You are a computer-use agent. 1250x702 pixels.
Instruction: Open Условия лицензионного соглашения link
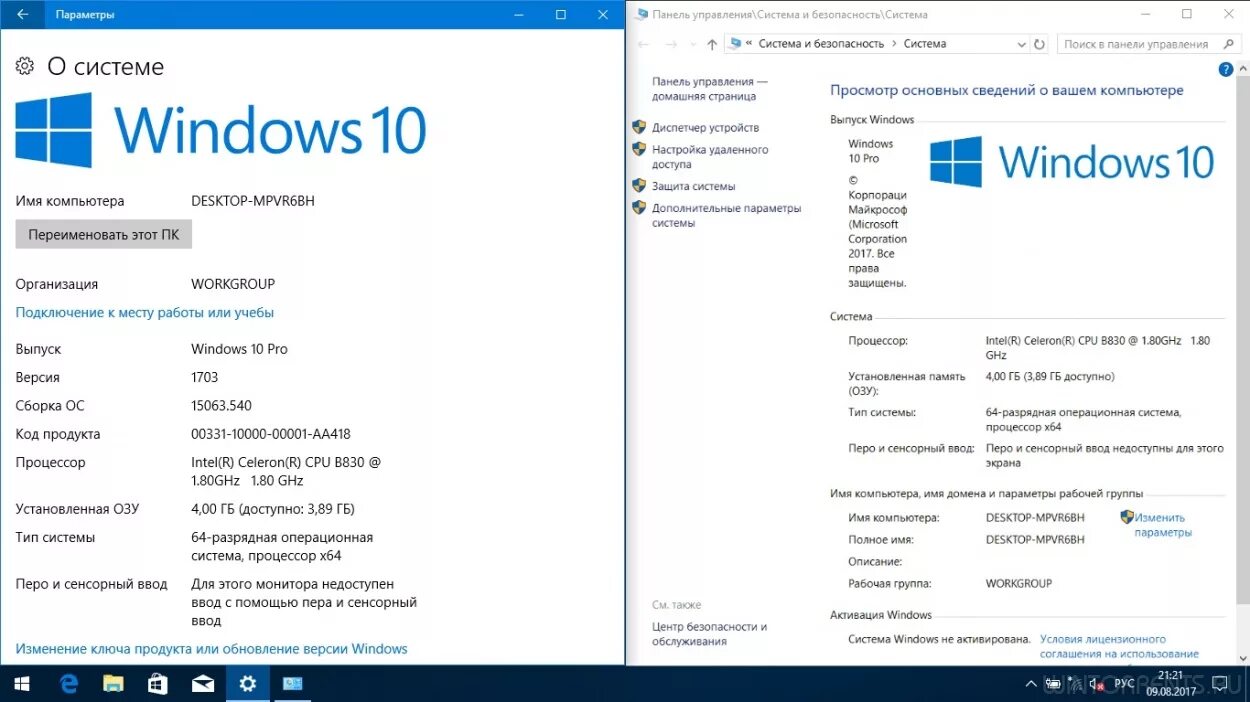[1119, 646]
